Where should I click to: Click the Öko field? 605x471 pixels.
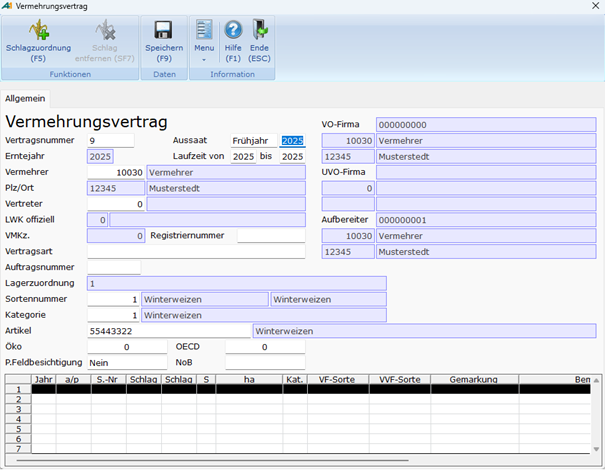click(x=127, y=346)
